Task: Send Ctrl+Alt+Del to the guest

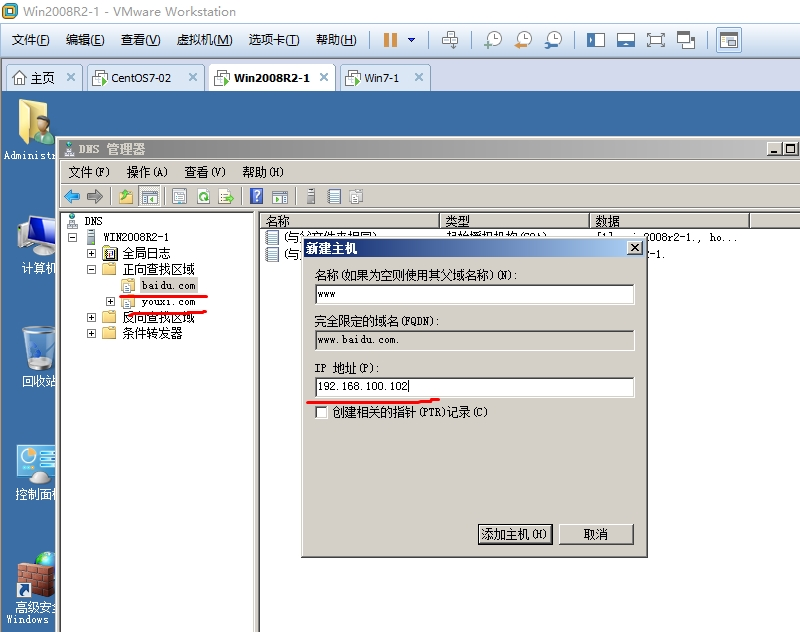Action: [x=448, y=40]
